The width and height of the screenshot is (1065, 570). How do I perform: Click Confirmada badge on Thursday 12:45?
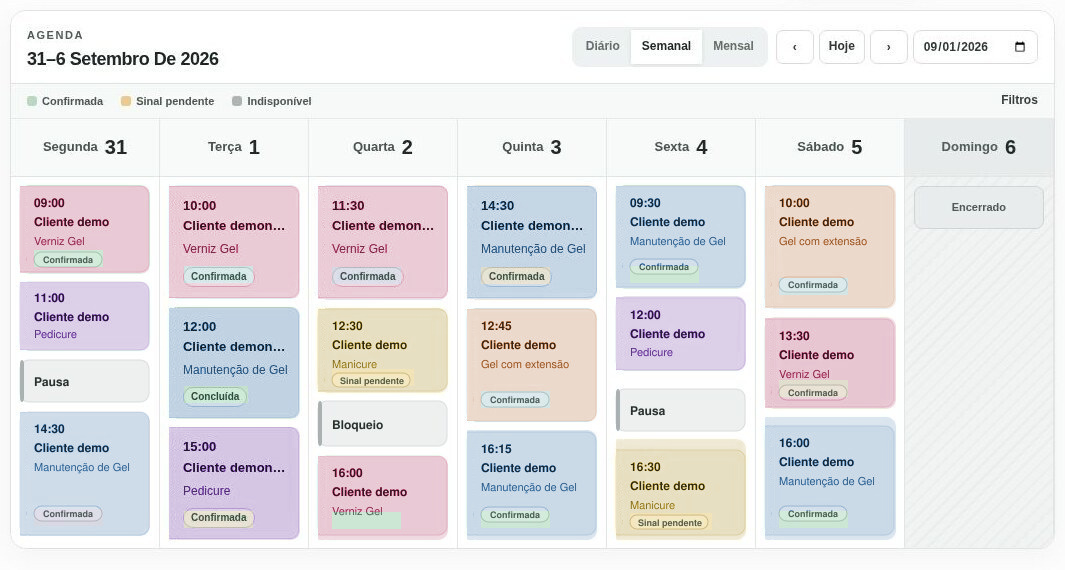click(x=515, y=399)
